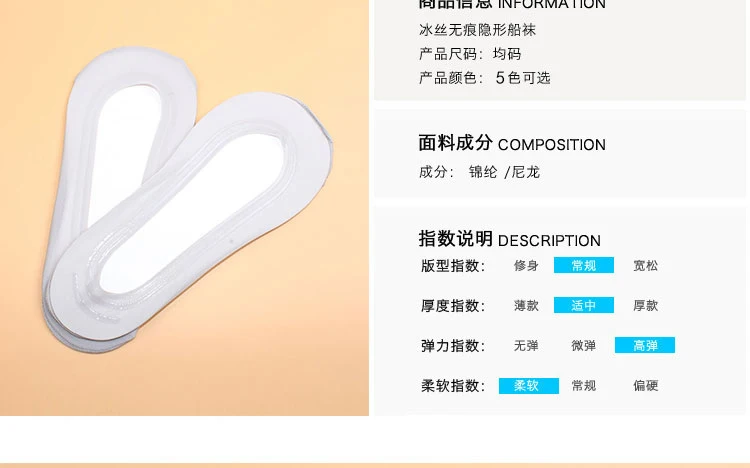This screenshot has width=750, height=468.
Task: Select 常规 in the softness row
Action: point(584,386)
